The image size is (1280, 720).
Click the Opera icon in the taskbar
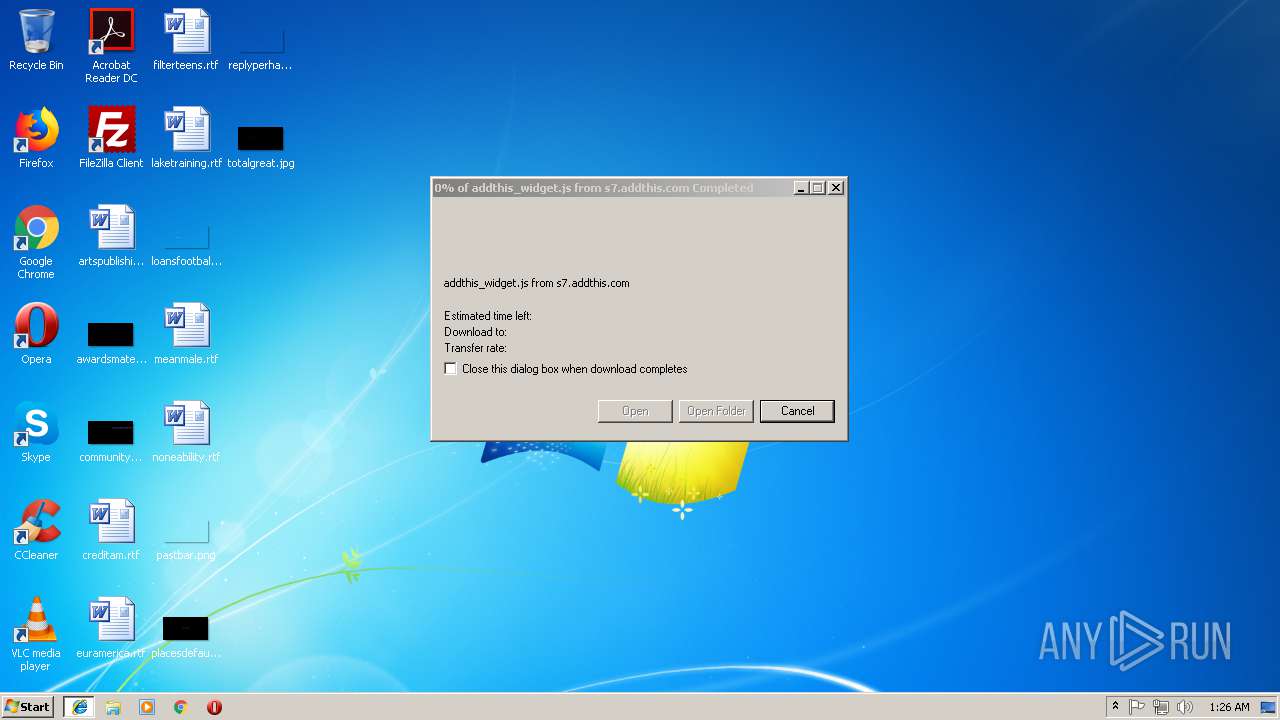[214, 707]
